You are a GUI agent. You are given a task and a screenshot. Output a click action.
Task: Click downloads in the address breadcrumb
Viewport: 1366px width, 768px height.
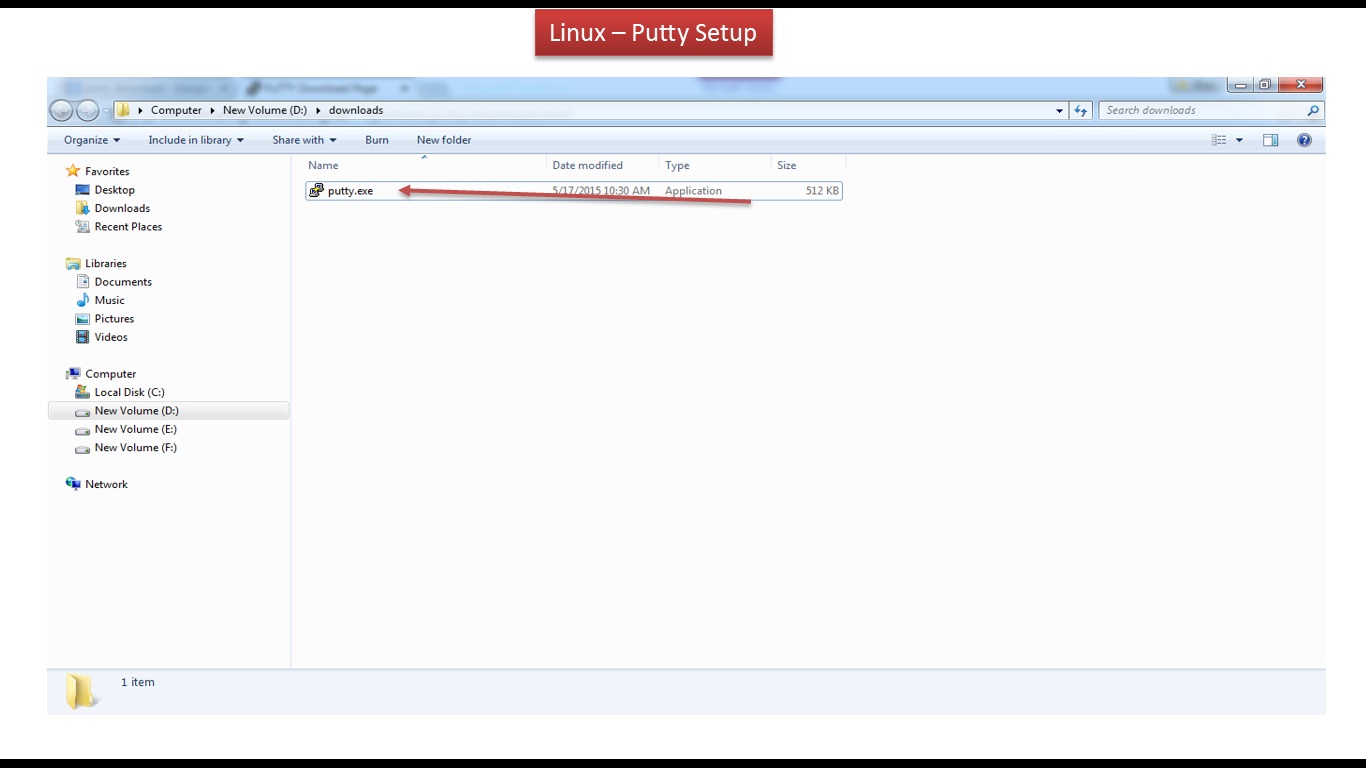click(x=356, y=110)
